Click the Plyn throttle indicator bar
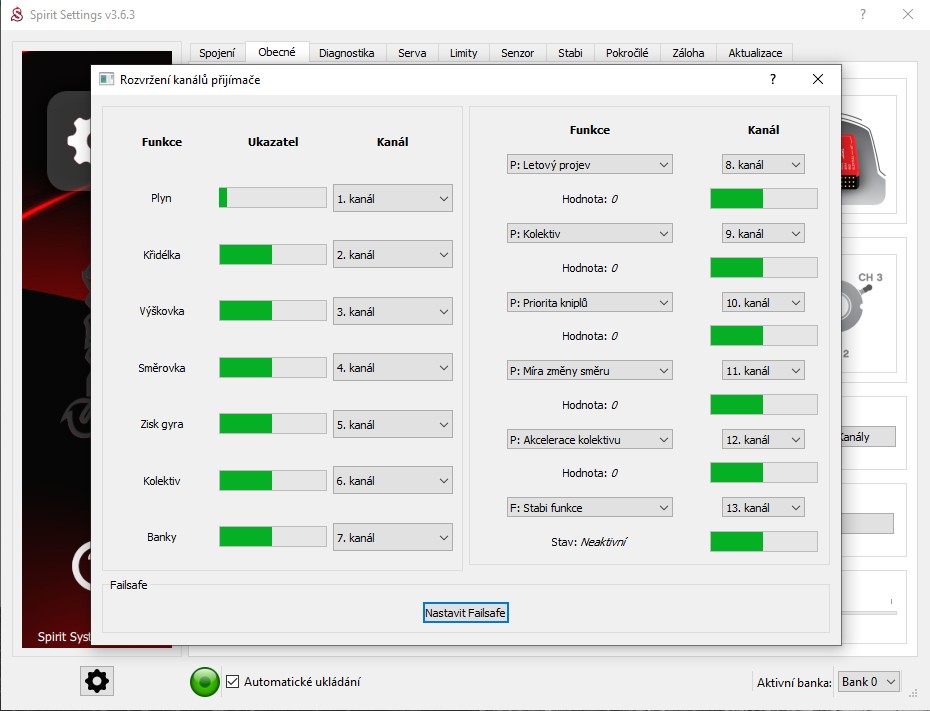This screenshot has height=711, width=930. [x=272, y=198]
